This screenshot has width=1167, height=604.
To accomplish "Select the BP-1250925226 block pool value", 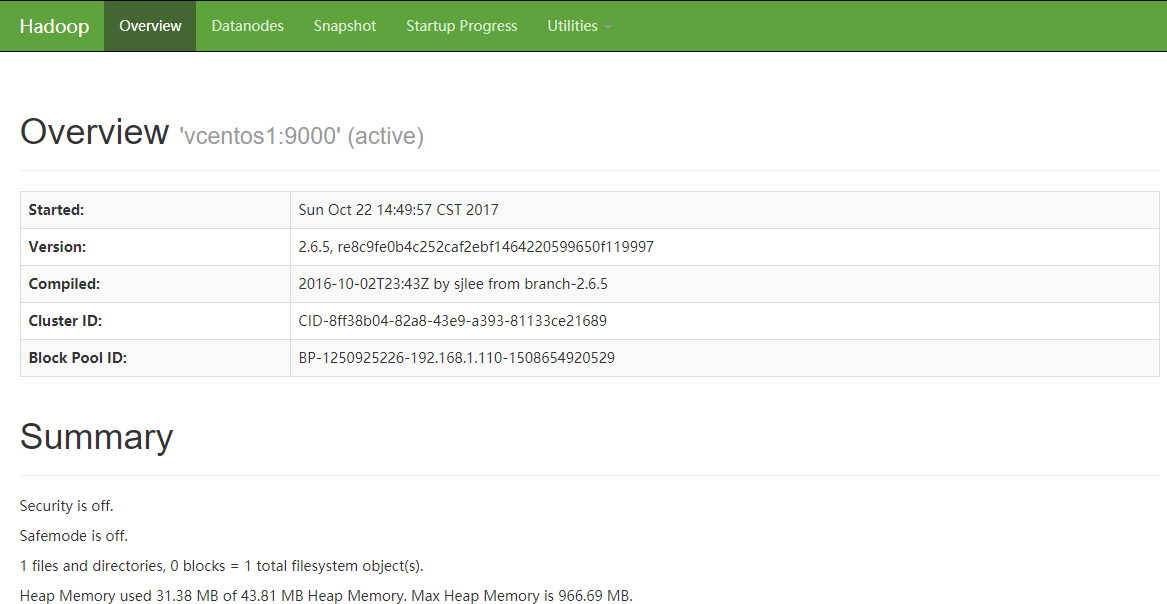I will click(457, 358).
